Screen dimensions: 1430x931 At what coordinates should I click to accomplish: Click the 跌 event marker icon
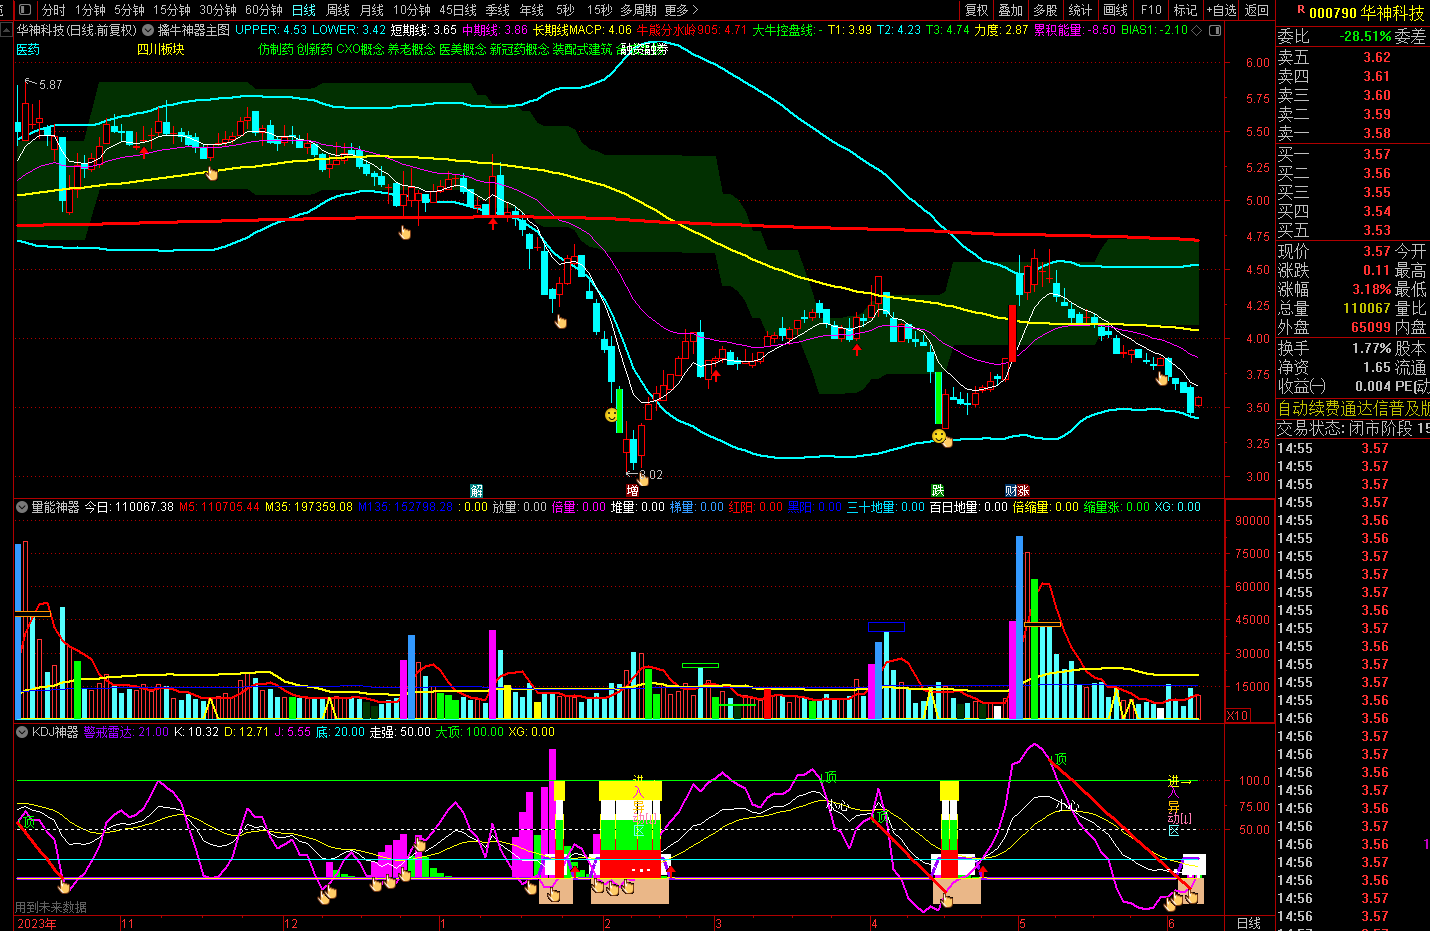coord(937,490)
